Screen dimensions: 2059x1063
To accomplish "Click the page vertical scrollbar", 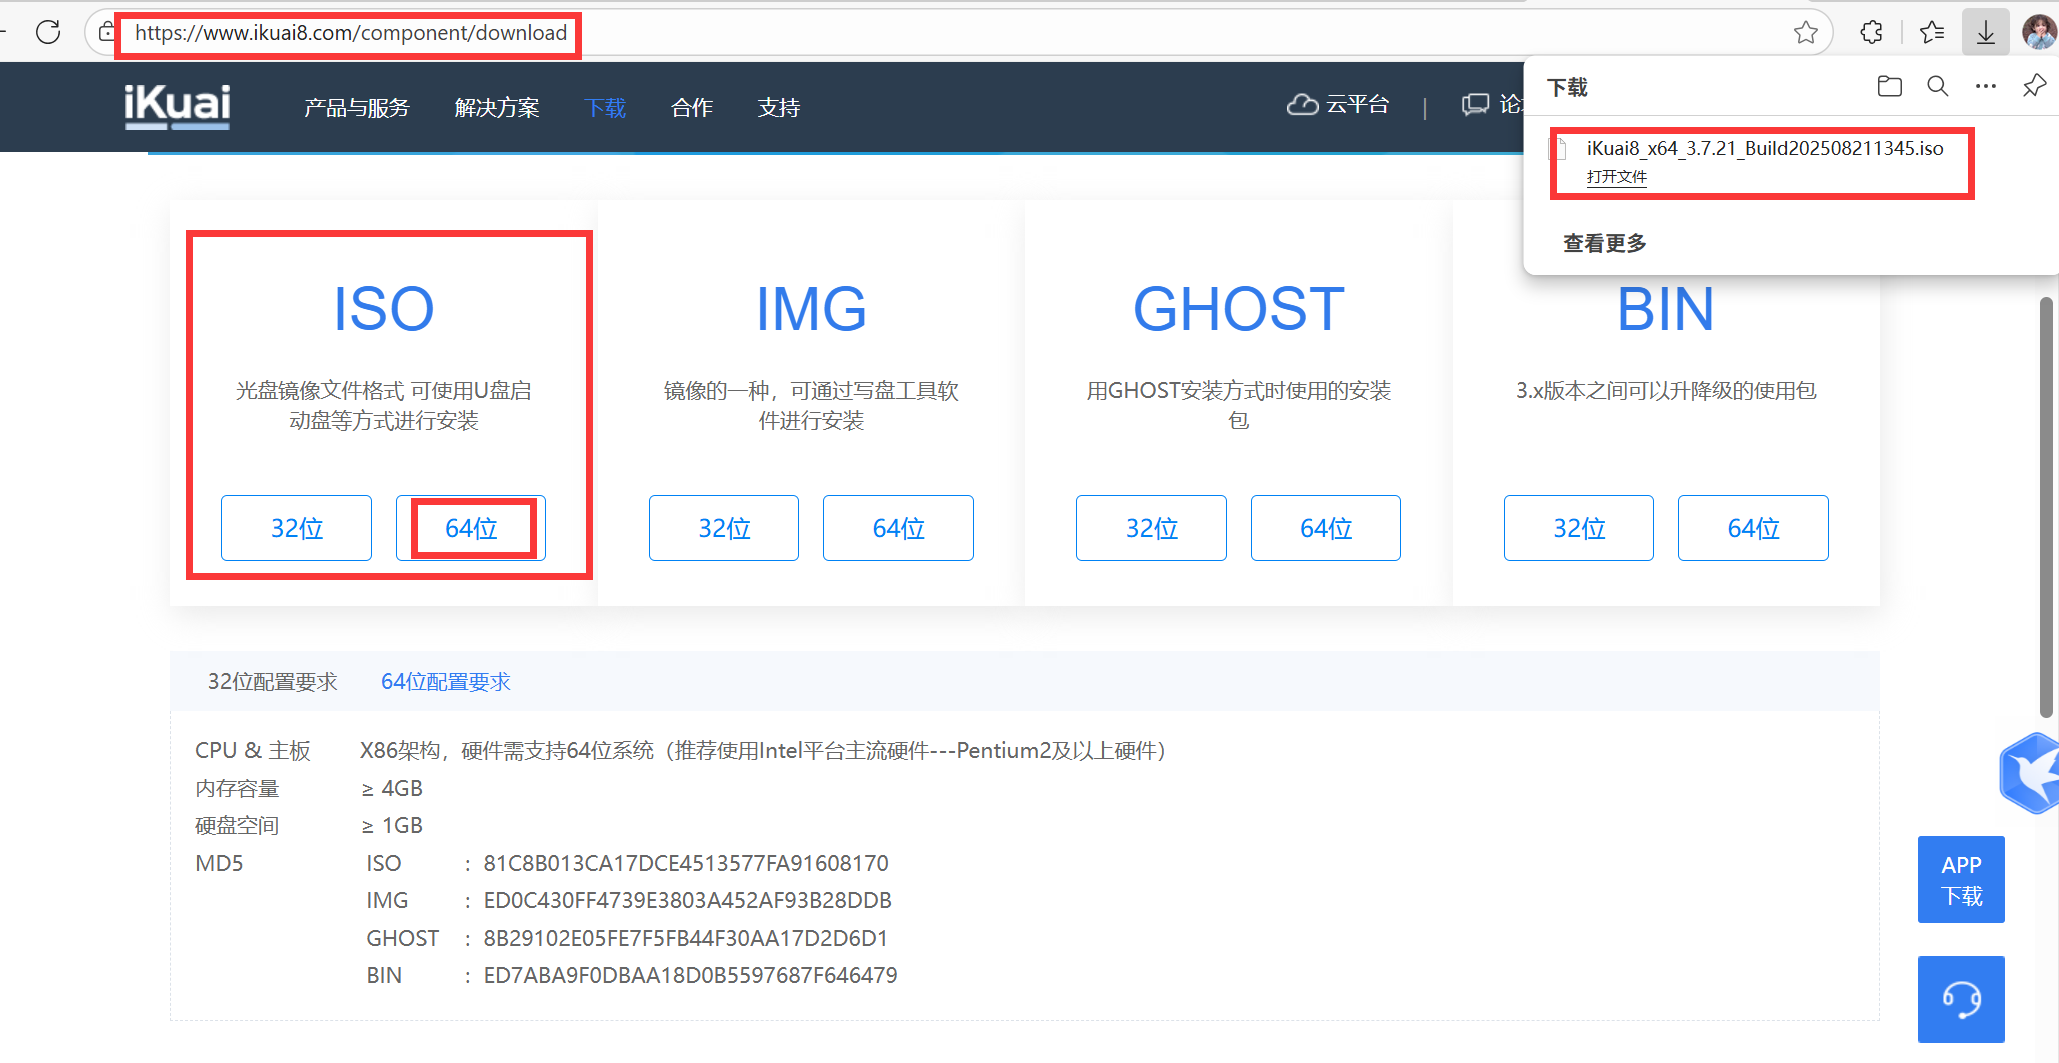I will click(2047, 506).
